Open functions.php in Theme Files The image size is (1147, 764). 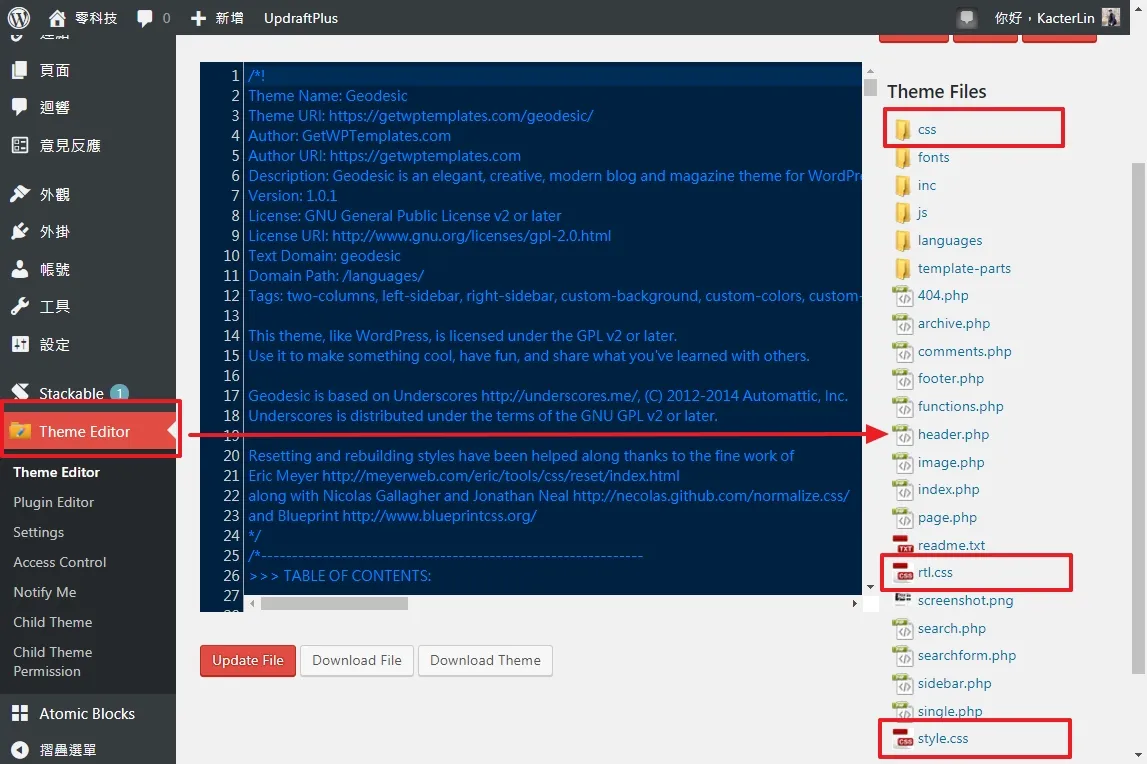tap(960, 407)
